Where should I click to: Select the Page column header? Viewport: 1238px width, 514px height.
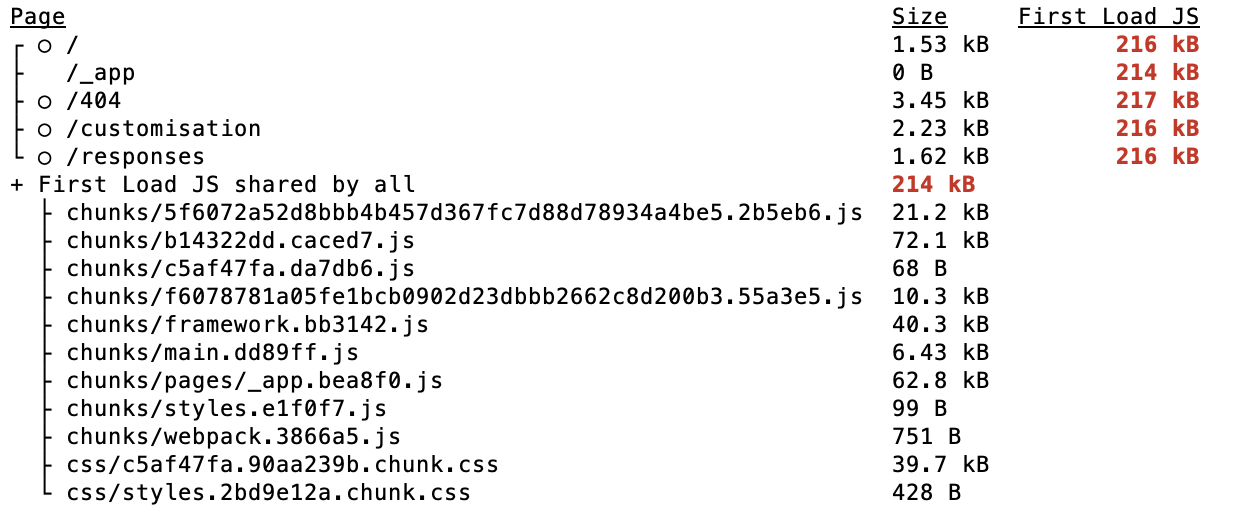(x=37, y=17)
